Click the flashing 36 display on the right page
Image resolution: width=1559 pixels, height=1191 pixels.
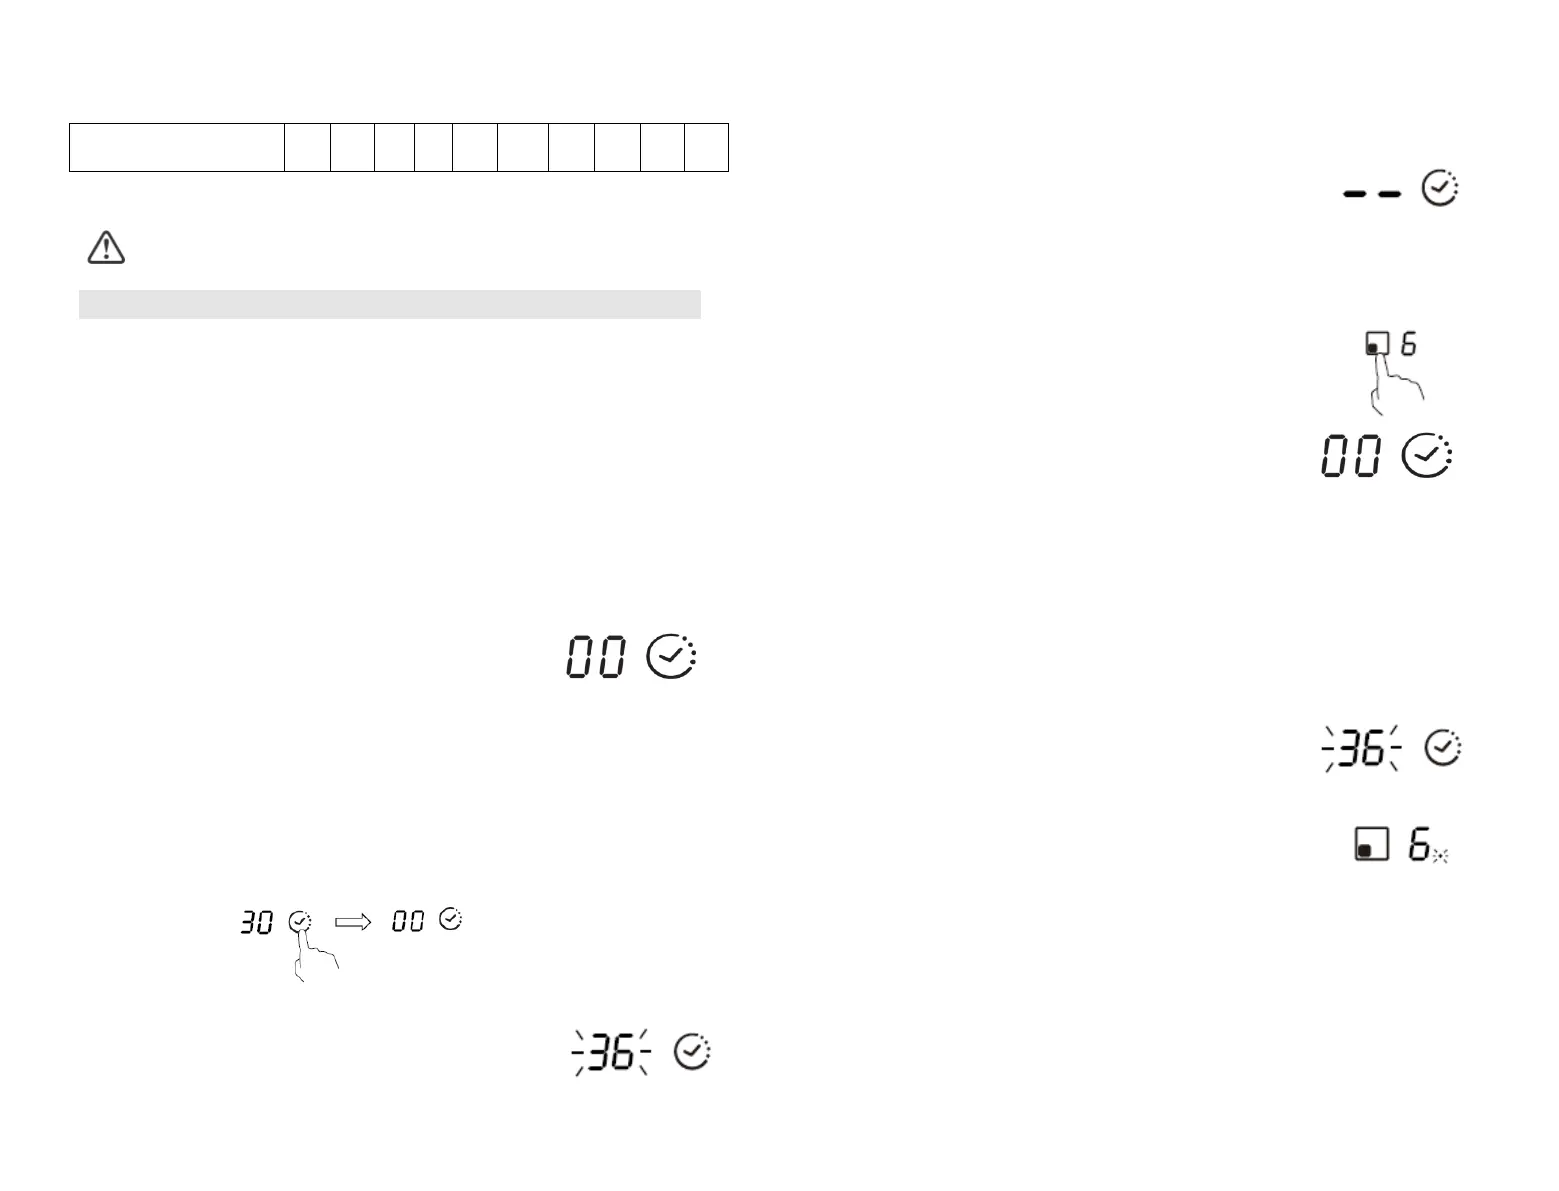pos(1361,749)
